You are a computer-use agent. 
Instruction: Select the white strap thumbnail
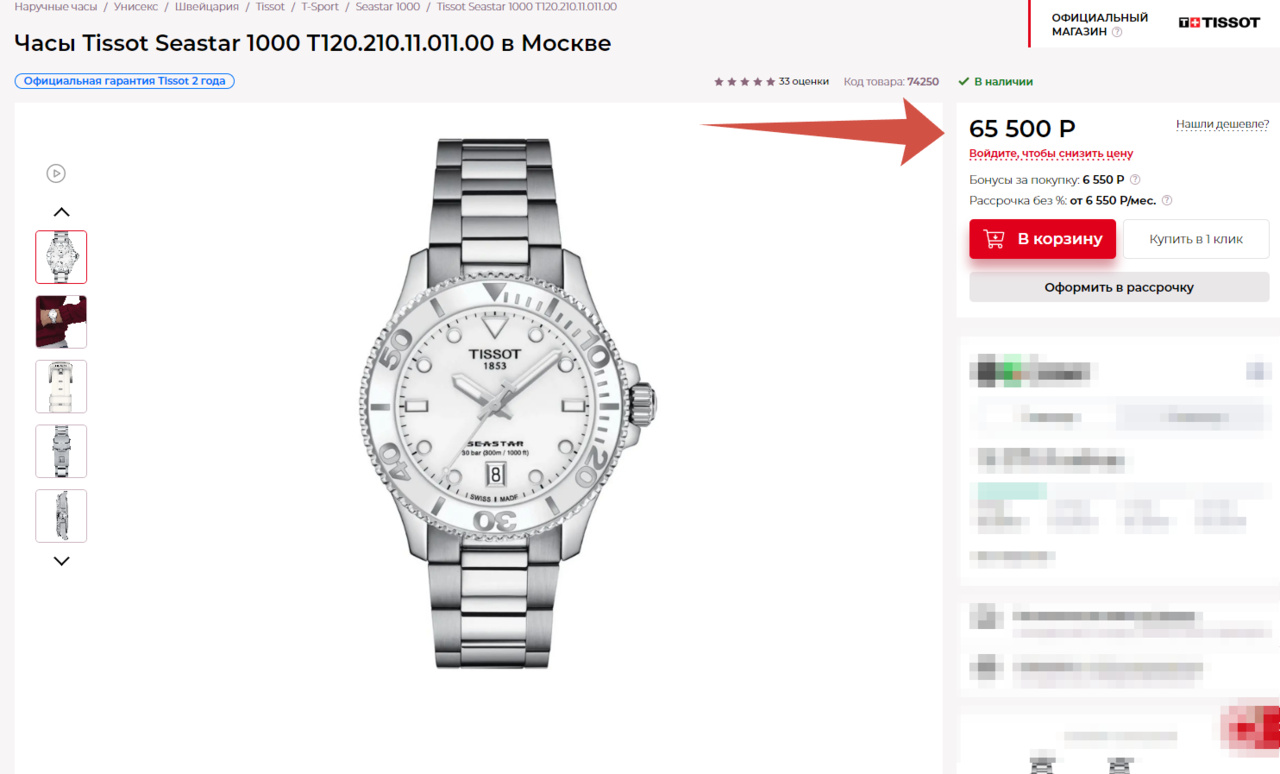[x=61, y=386]
